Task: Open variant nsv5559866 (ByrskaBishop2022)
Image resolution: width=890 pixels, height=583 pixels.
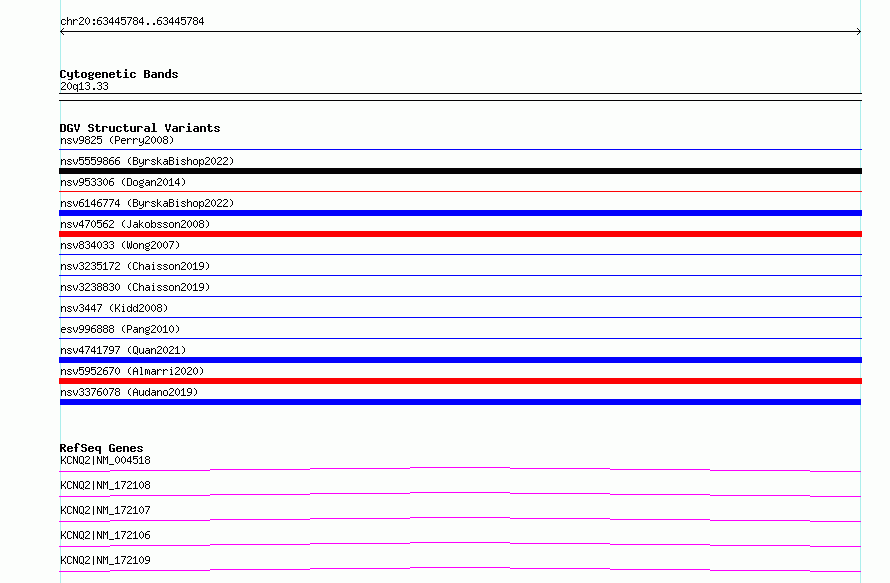Action: pyautogui.click(x=147, y=161)
